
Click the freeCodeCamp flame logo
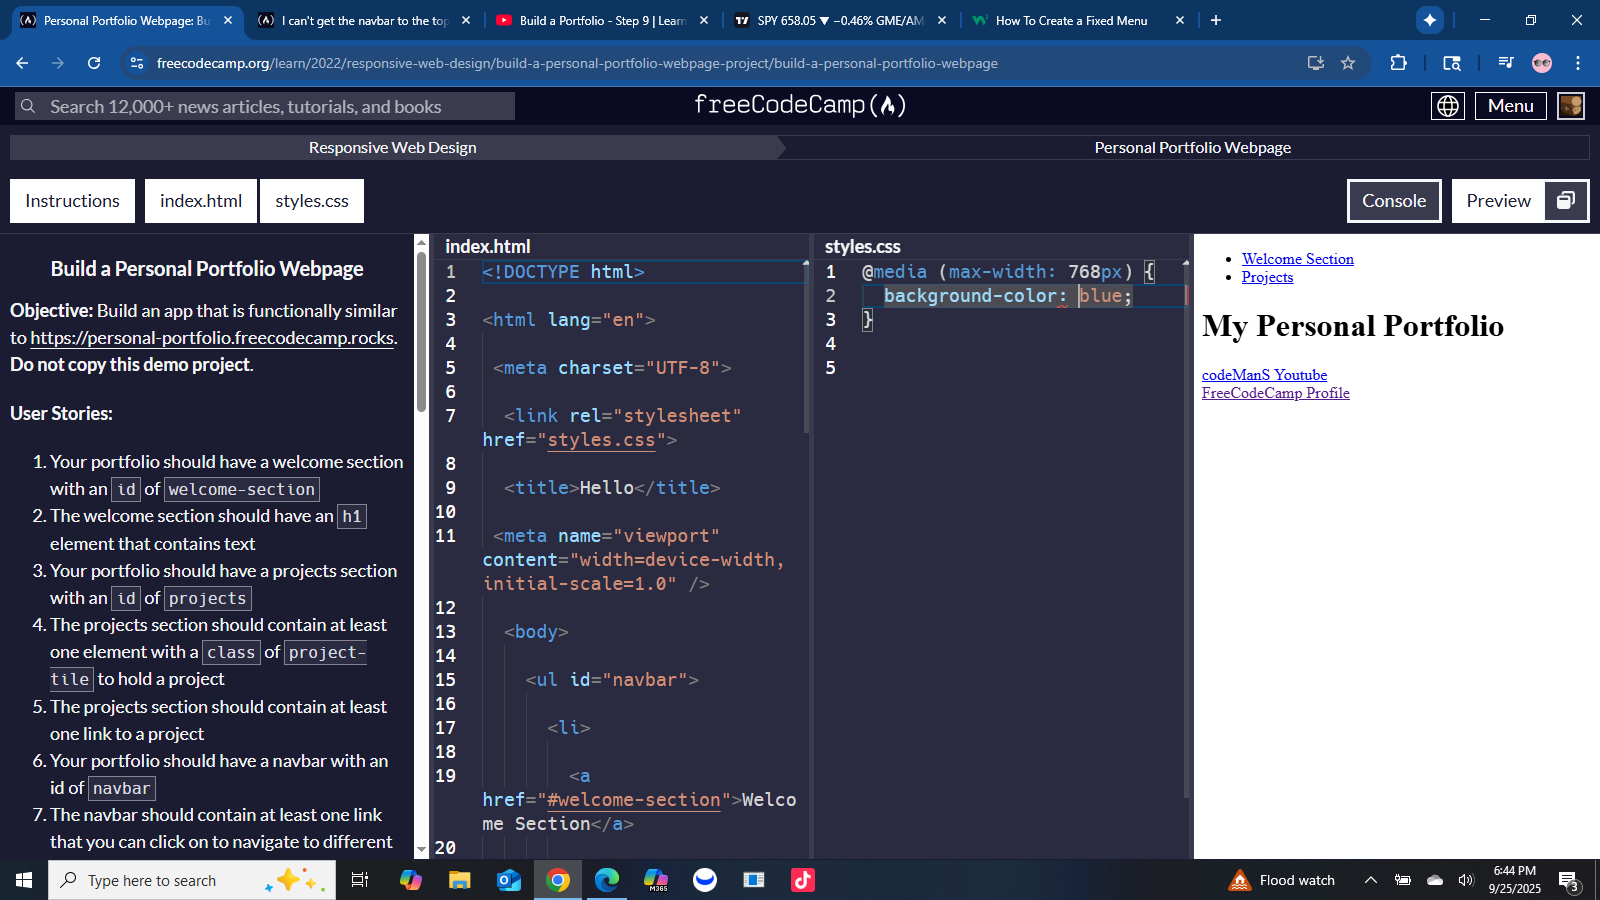click(890, 105)
